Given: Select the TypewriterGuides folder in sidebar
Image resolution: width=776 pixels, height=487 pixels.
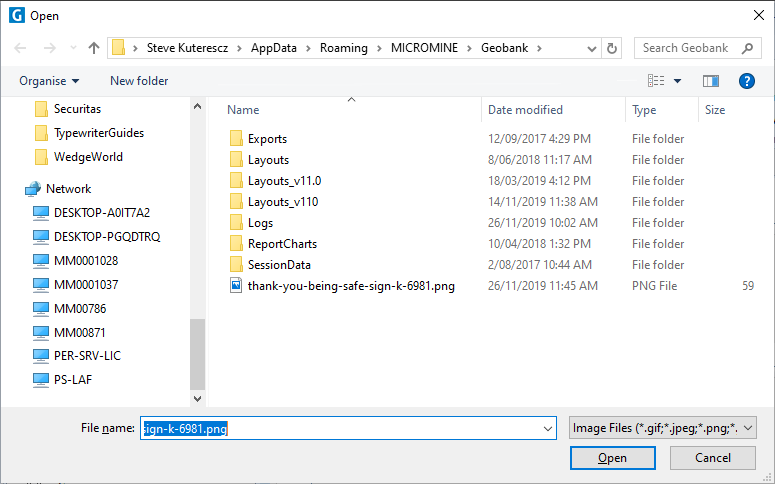Looking at the screenshot, I should [89, 133].
